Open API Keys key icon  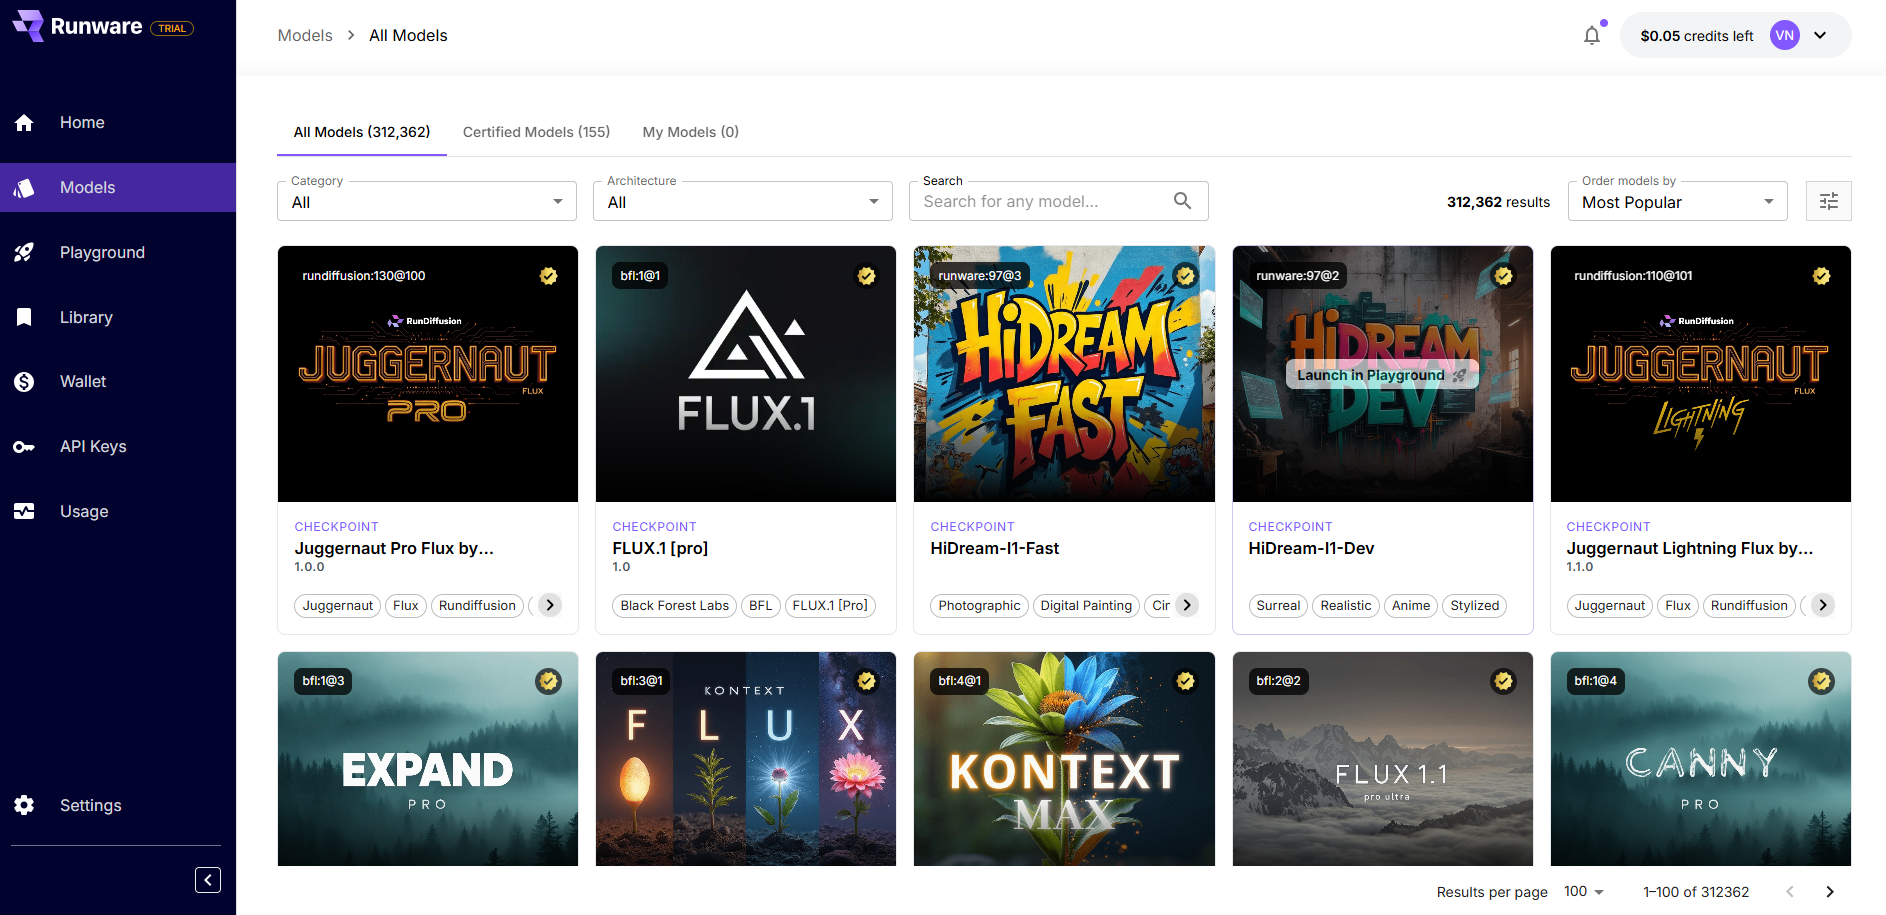coord(24,447)
